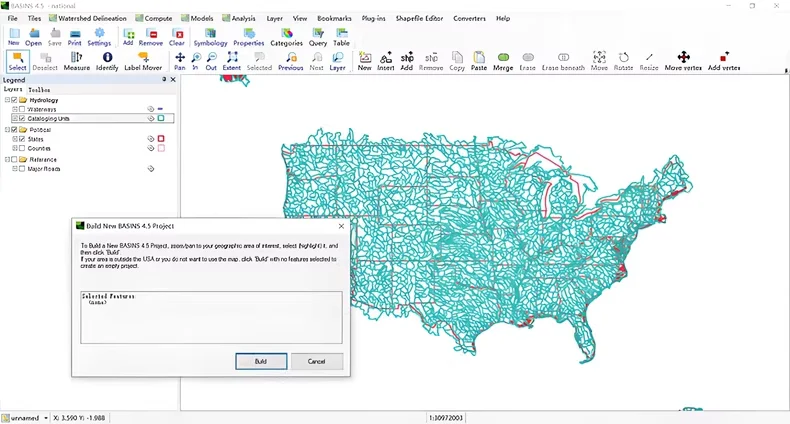This screenshot has height=424, width=790.
Task: Open the Symbology tool
Action: pyautogui.click(x=211, y=37)
